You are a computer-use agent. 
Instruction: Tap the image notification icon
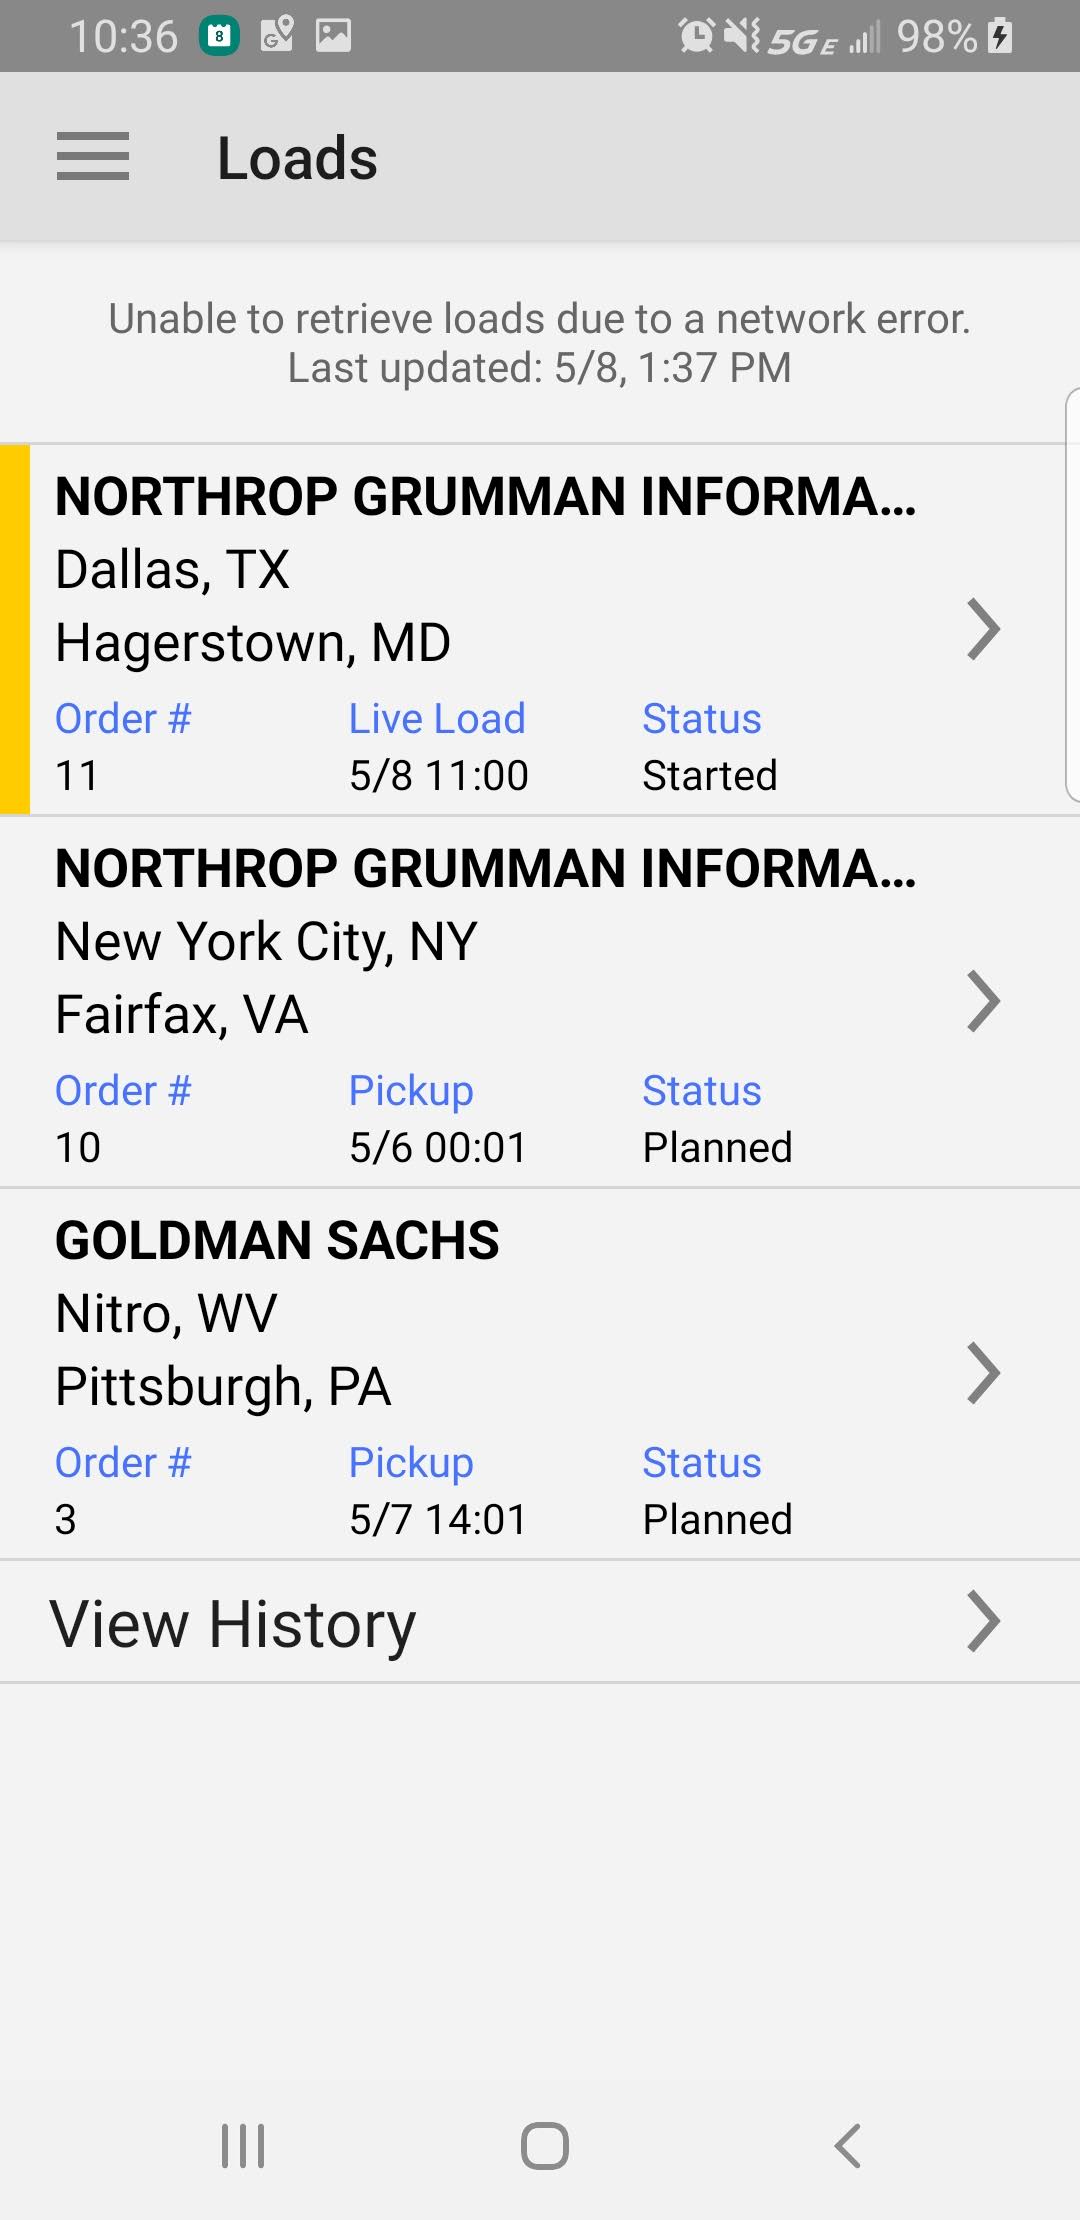click(x=333, y=36)
